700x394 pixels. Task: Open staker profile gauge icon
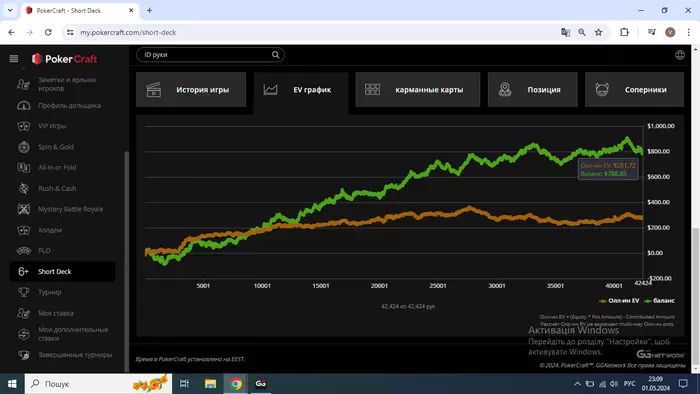[x=24, y=106]
